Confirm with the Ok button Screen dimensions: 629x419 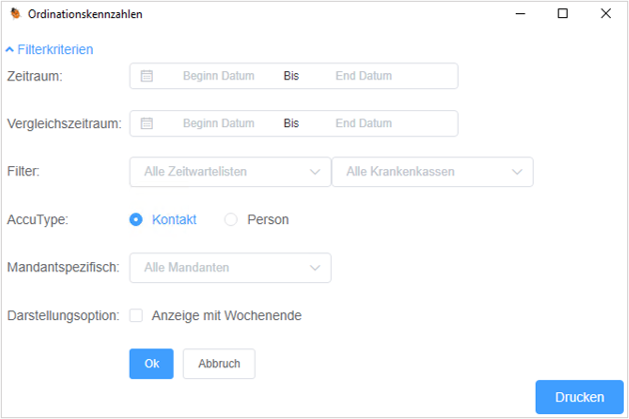(x=151, y=364)
